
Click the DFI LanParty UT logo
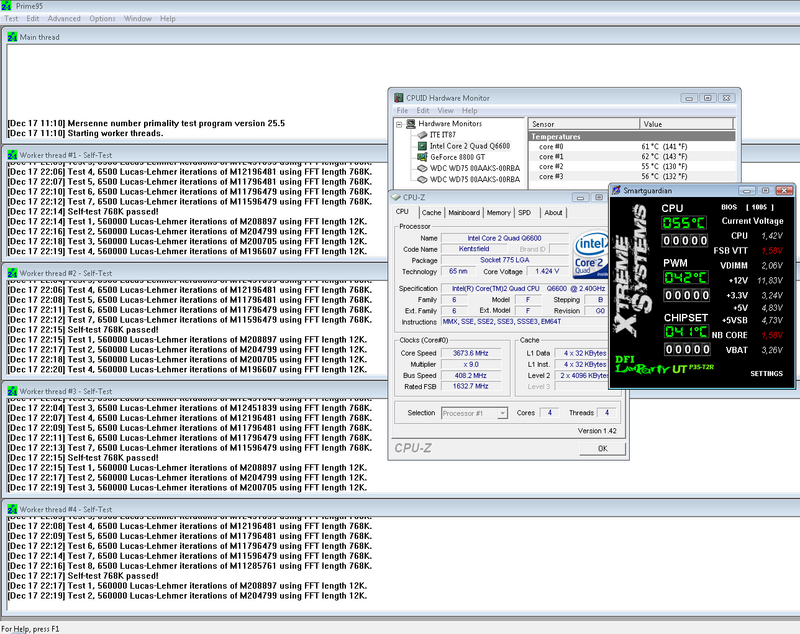pyautogui.click(x=664, y=364)
